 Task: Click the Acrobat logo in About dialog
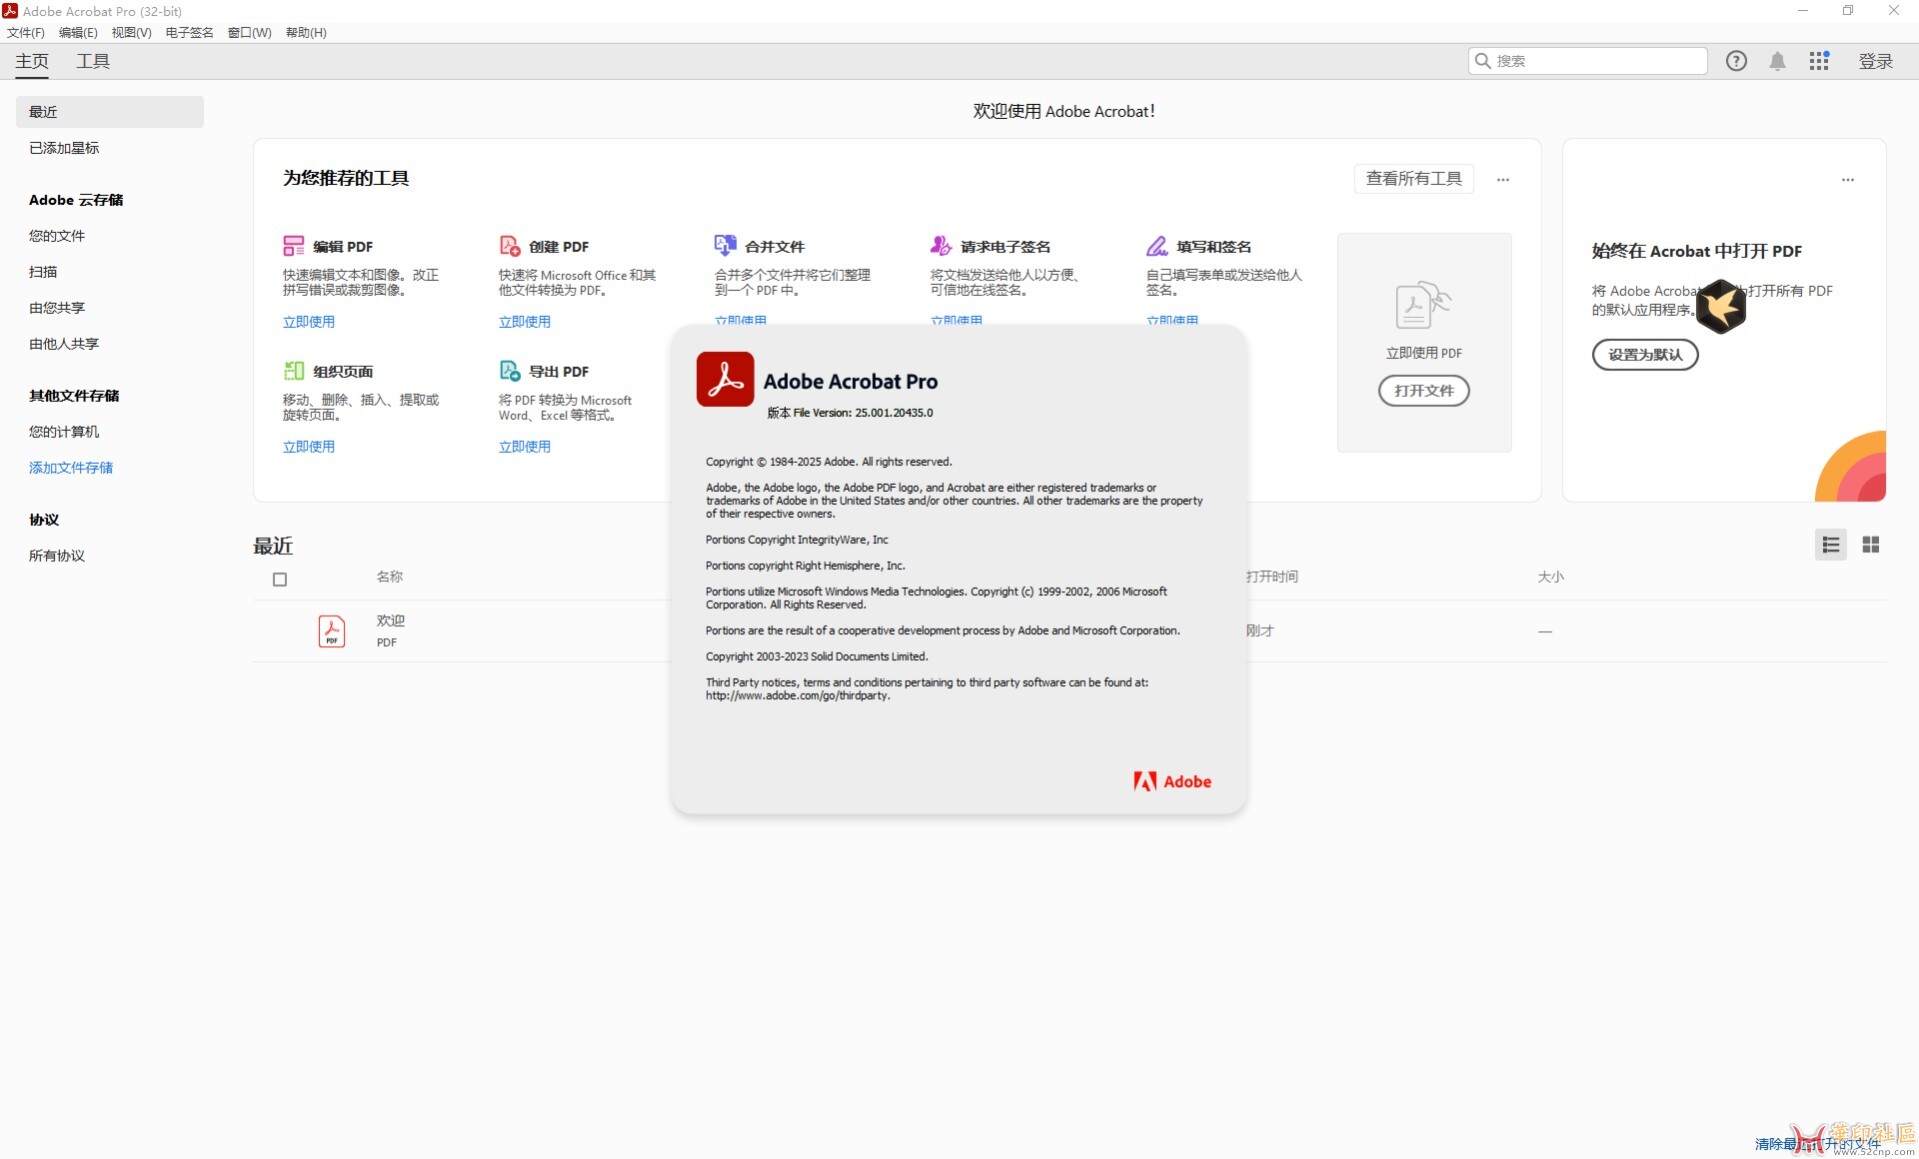click(x=725, y=379)
